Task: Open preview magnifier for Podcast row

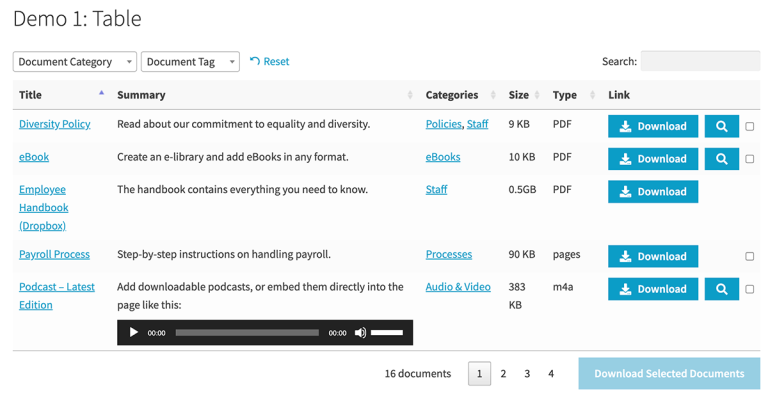Action: [721, 289]
